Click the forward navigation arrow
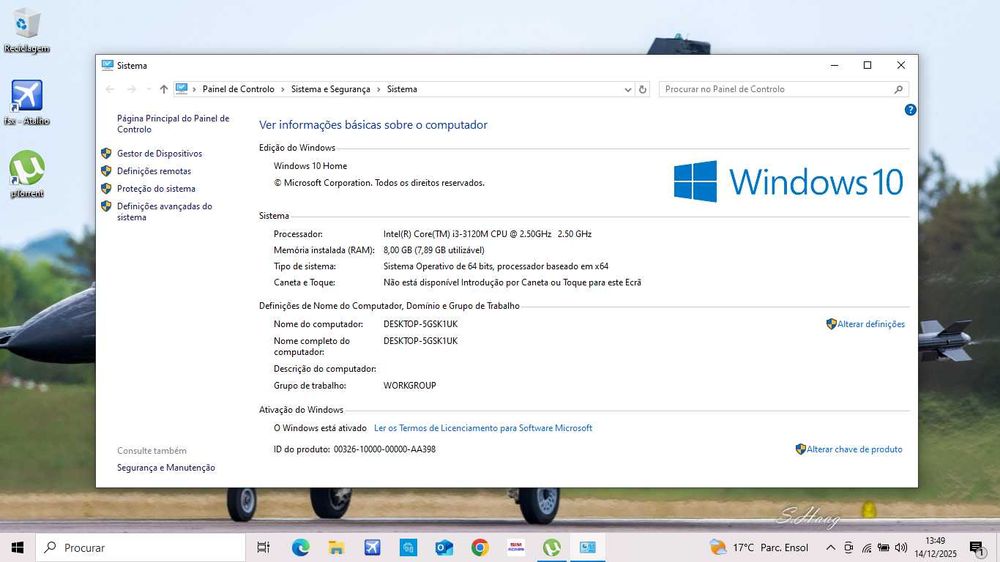Viewport: 1000px width, 562px height. coord(131,89)
